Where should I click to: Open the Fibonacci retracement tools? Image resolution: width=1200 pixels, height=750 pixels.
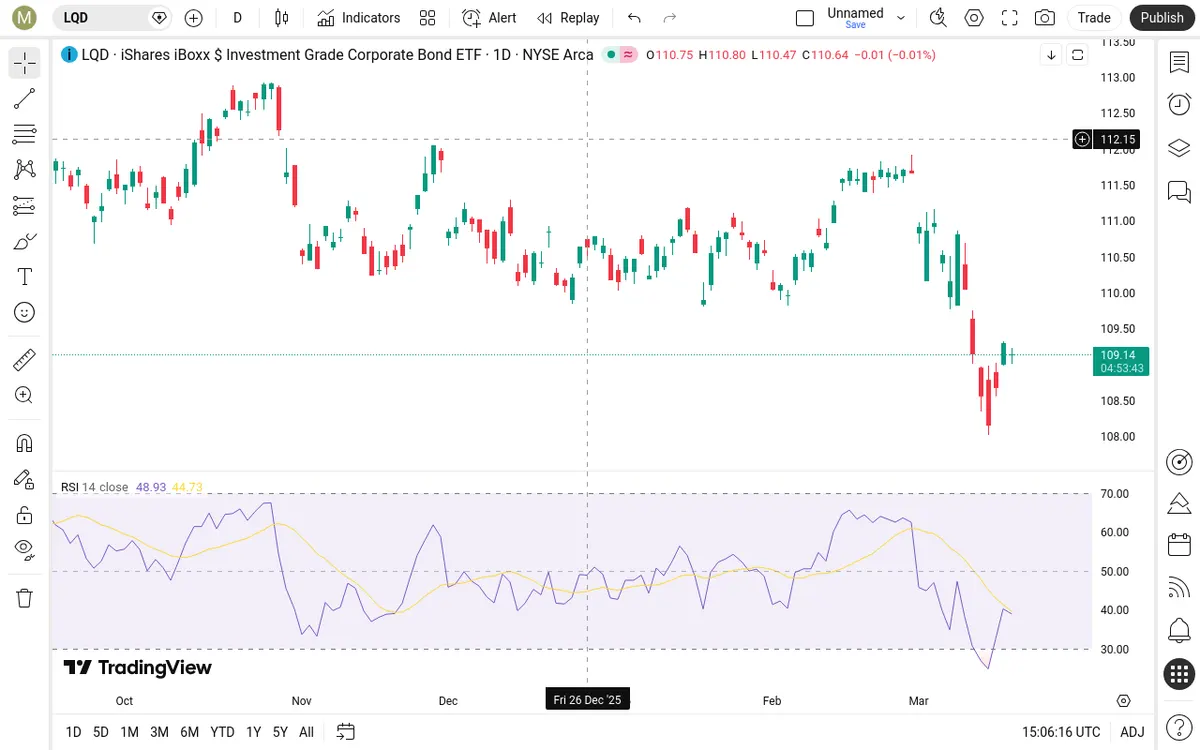click(x=25, y=134)
